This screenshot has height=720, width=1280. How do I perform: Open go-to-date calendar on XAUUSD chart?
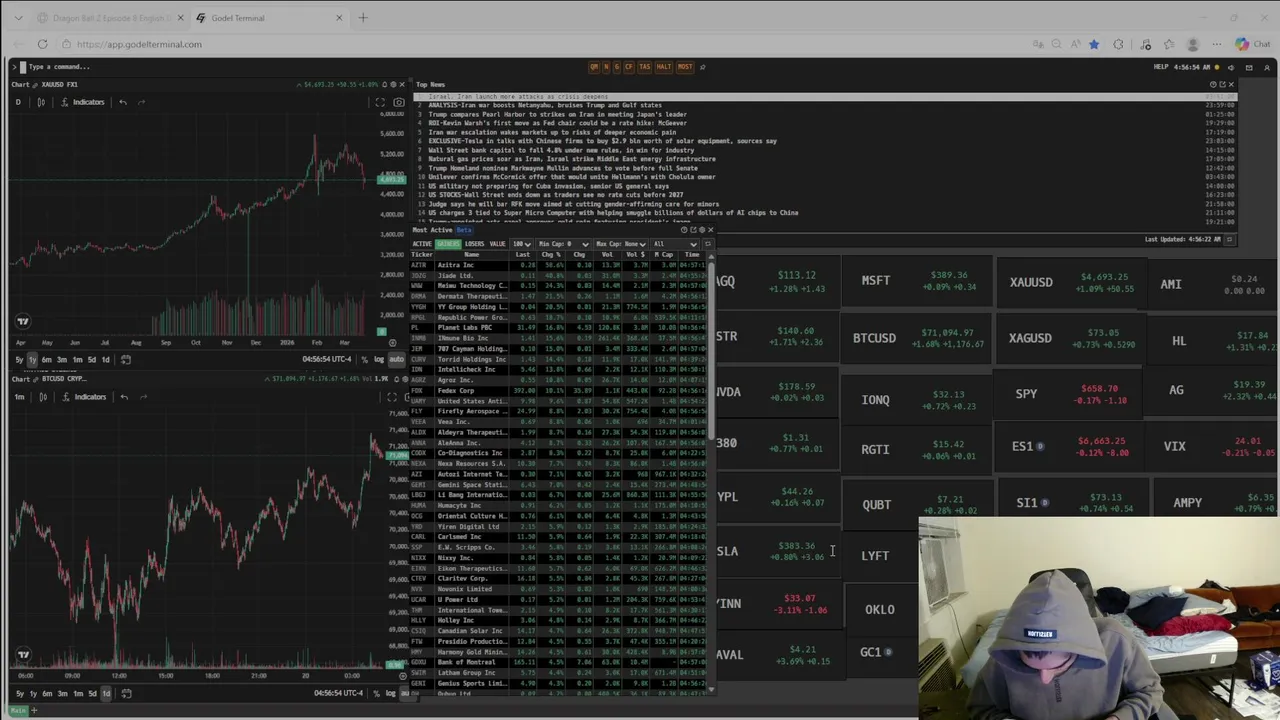[126, 360]
